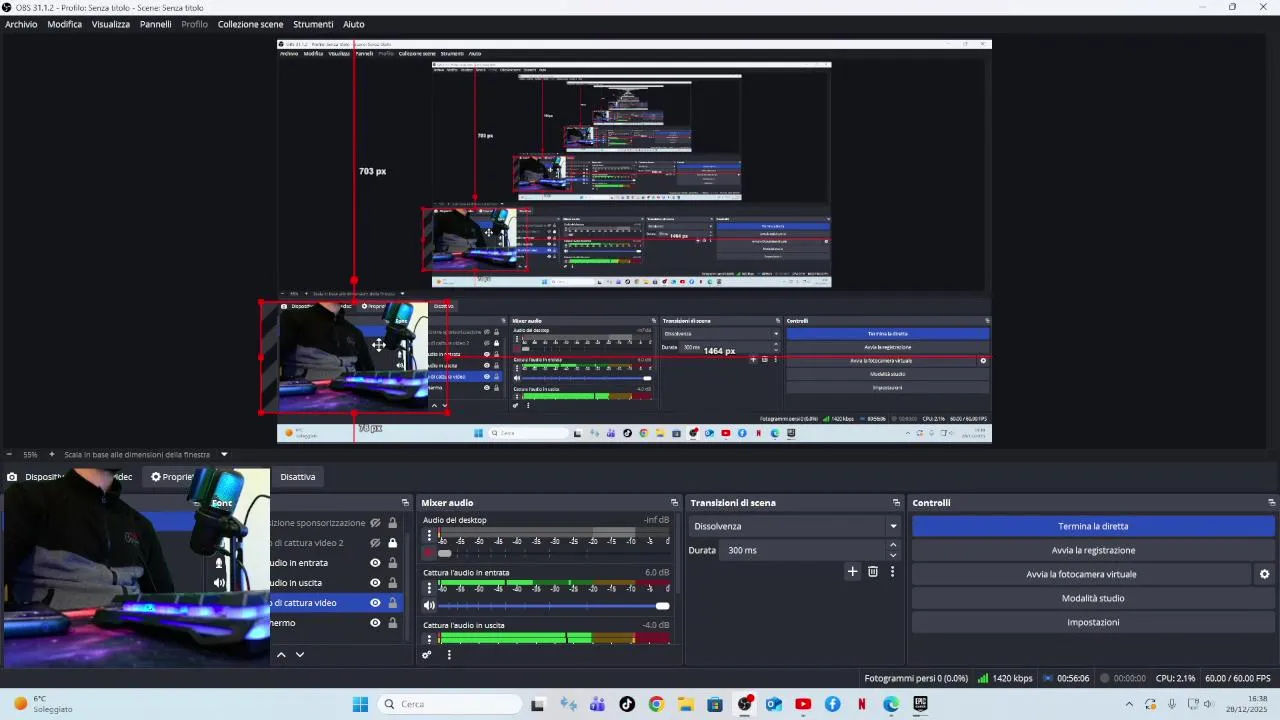Open the Strumenti menu
The image size is (1280, 720).
313,24
